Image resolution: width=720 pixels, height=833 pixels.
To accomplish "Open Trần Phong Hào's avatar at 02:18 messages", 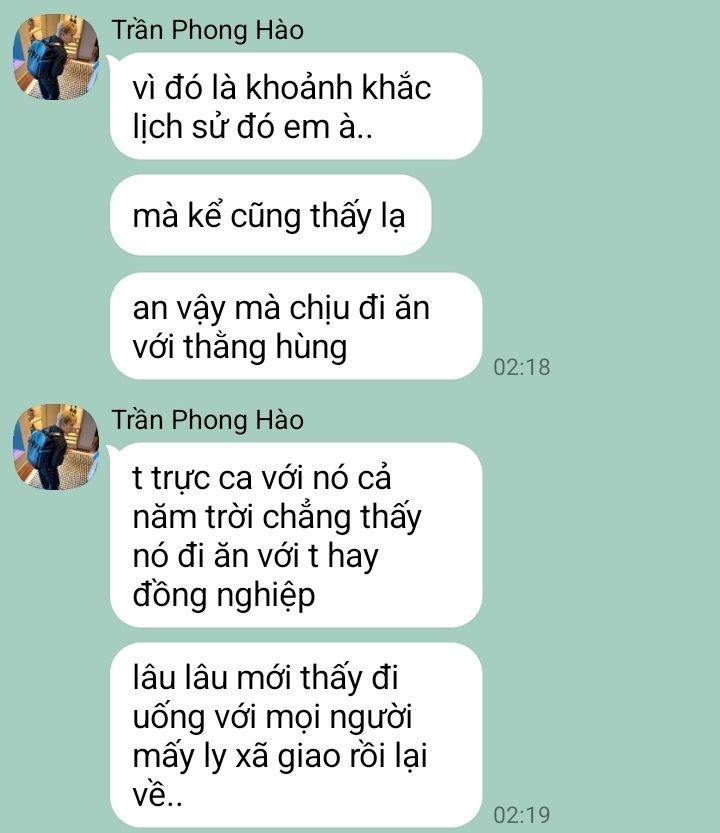I will 56,57.
